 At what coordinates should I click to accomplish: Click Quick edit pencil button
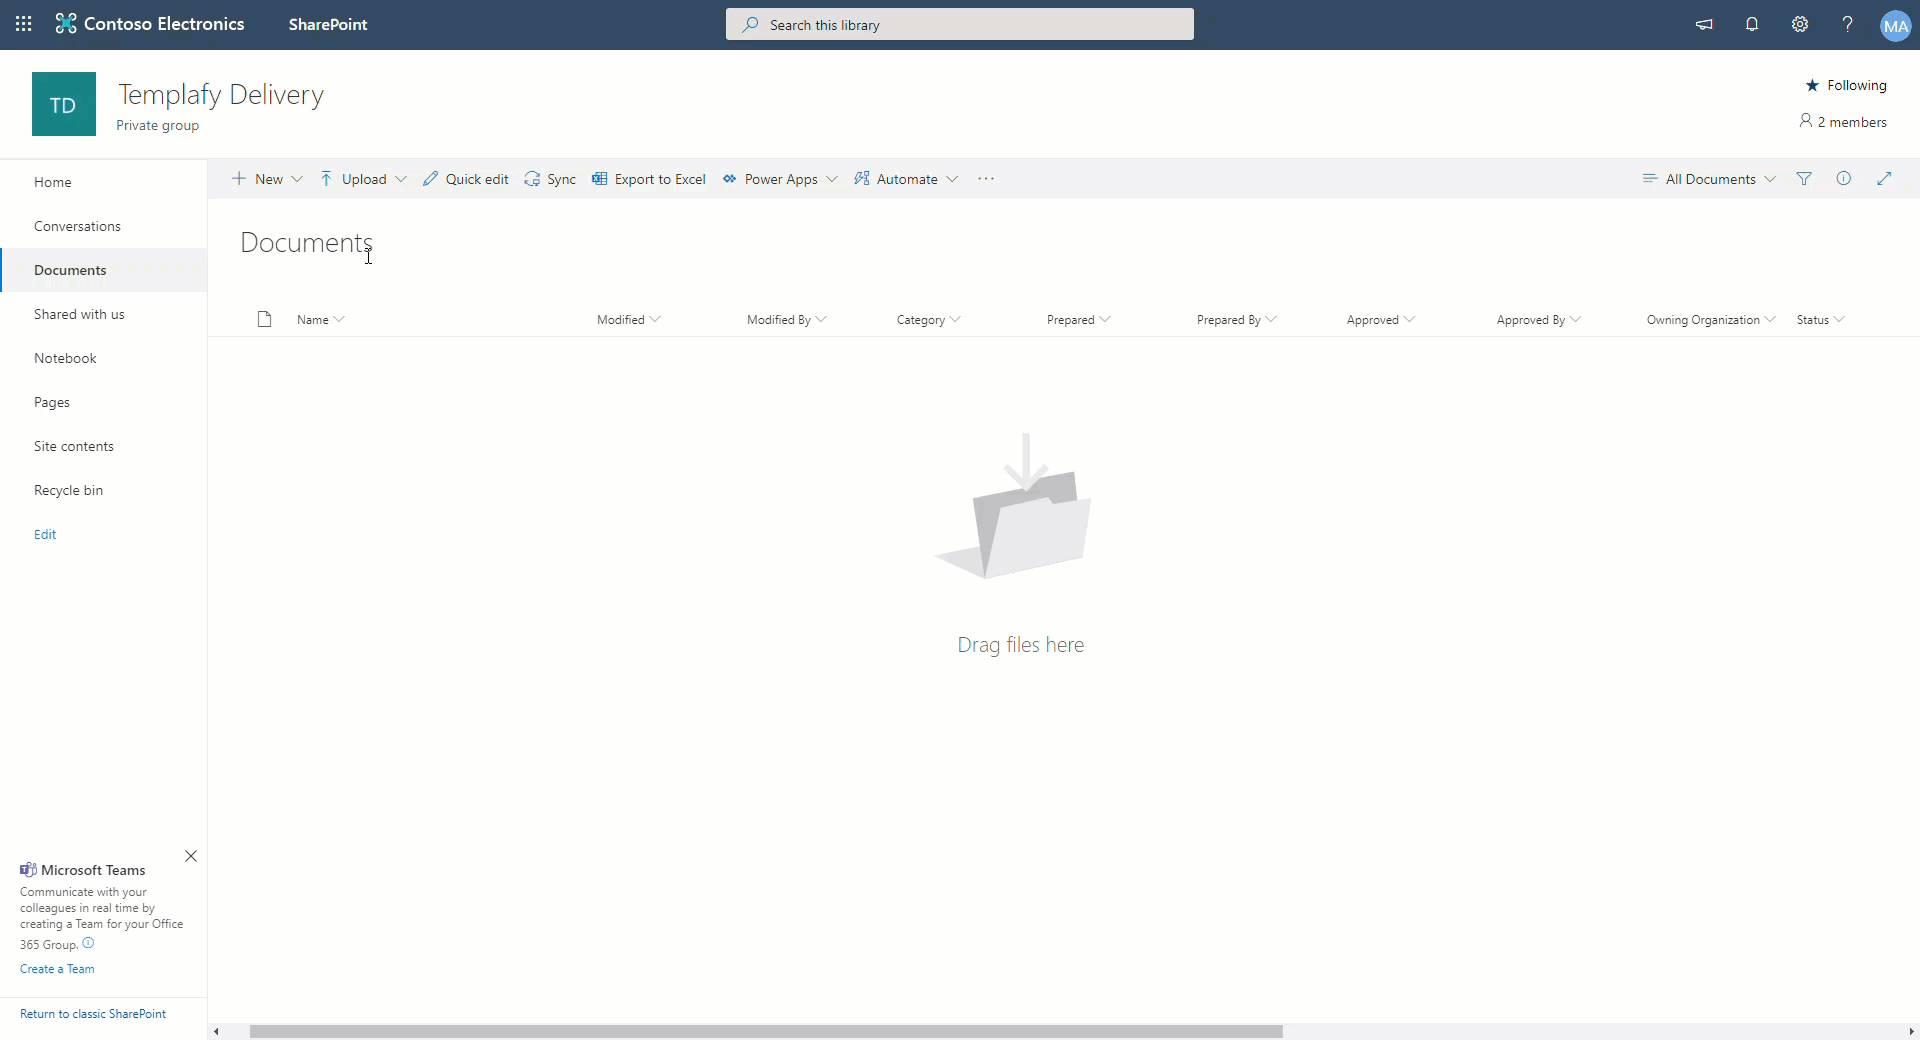466,179
